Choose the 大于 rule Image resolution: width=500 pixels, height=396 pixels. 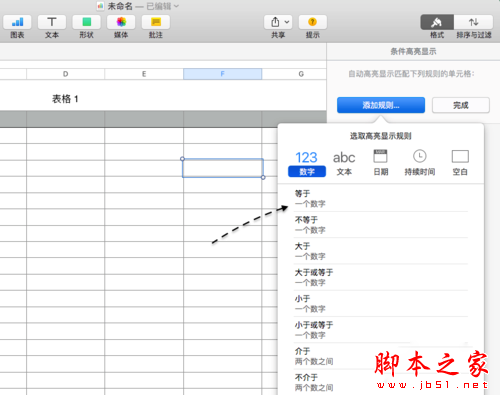[381, 251]
